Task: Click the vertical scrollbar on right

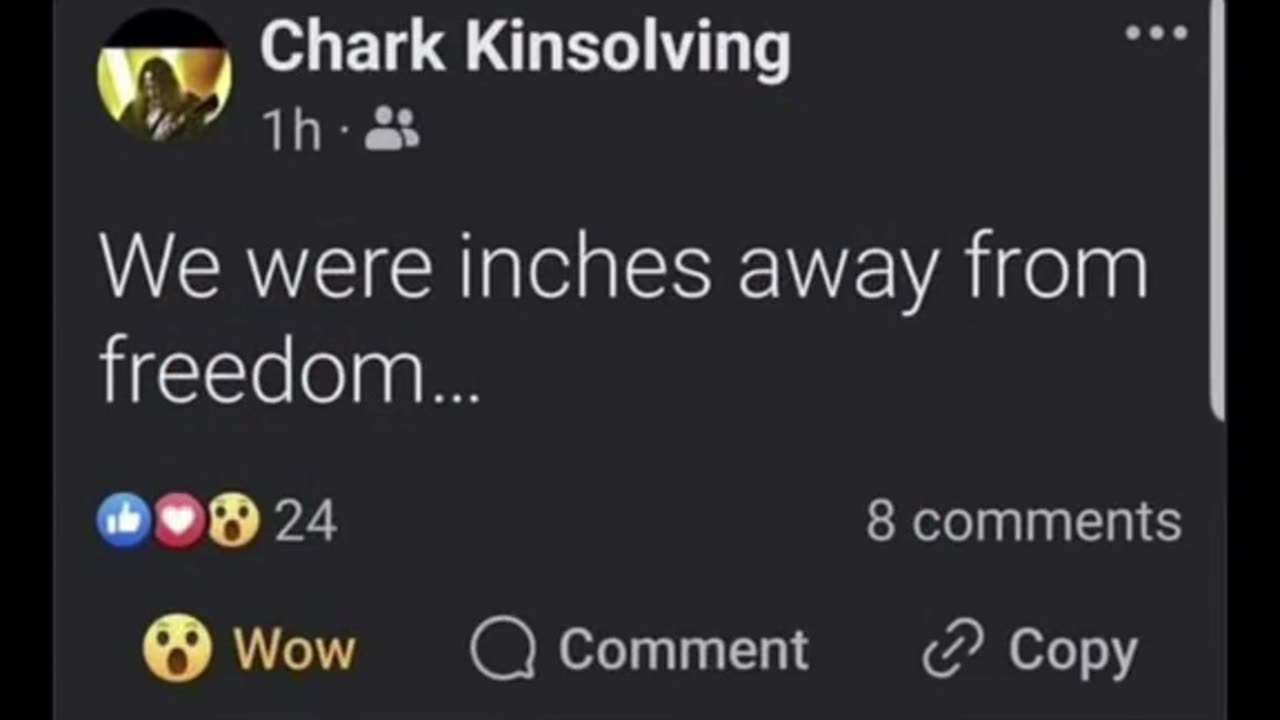Action: [x=1217, y=210]
